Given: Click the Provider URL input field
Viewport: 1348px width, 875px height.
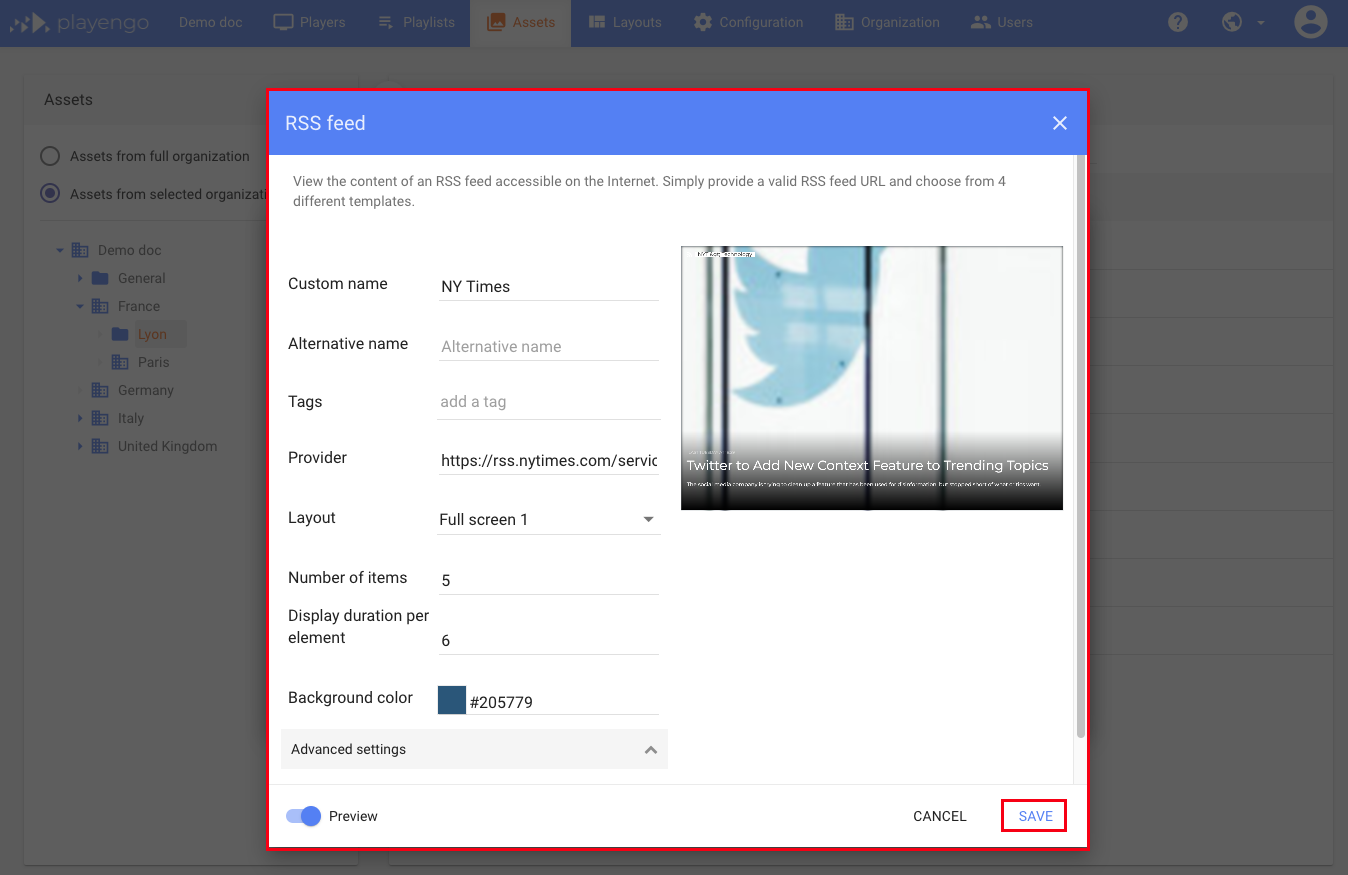Looking at the screenshot, I should (549, 461).
